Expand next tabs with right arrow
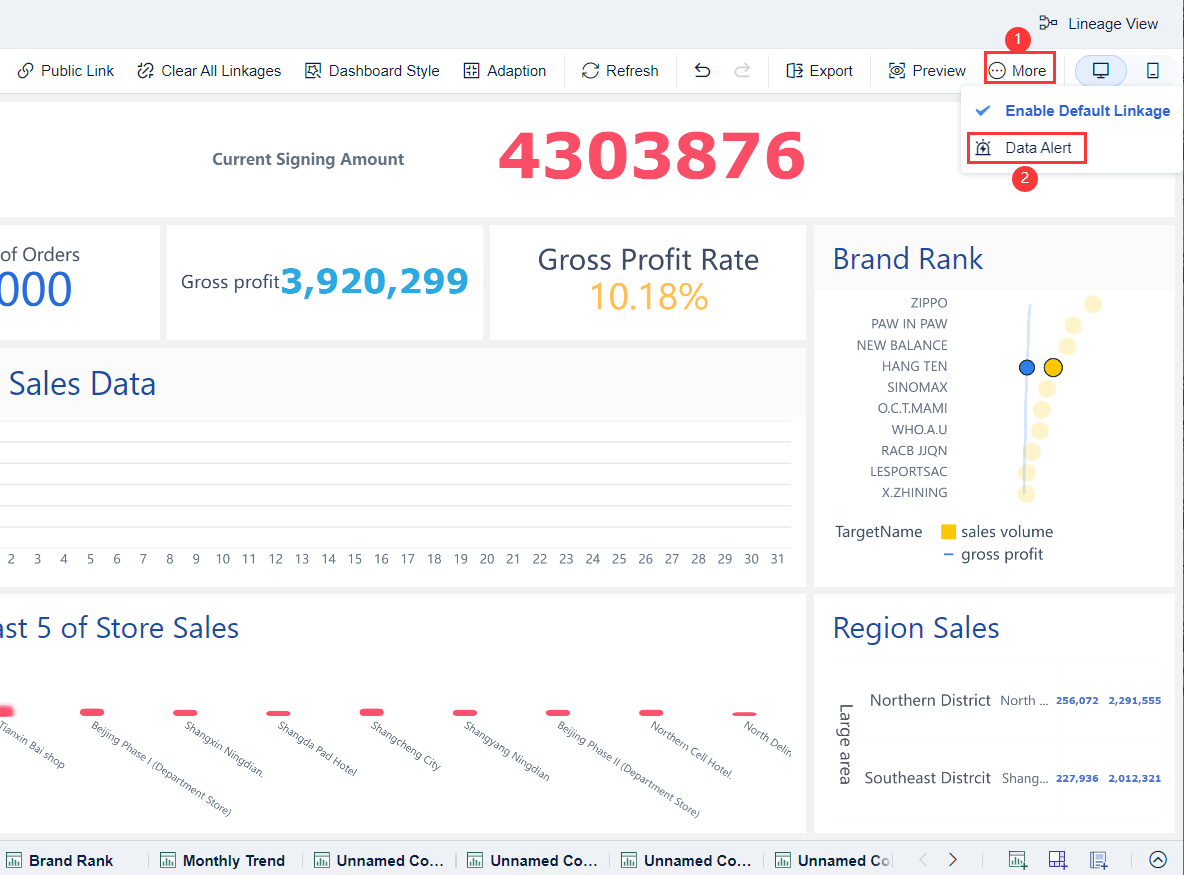The width and height of the screenshot is (1184, 875). coord(952,859)
